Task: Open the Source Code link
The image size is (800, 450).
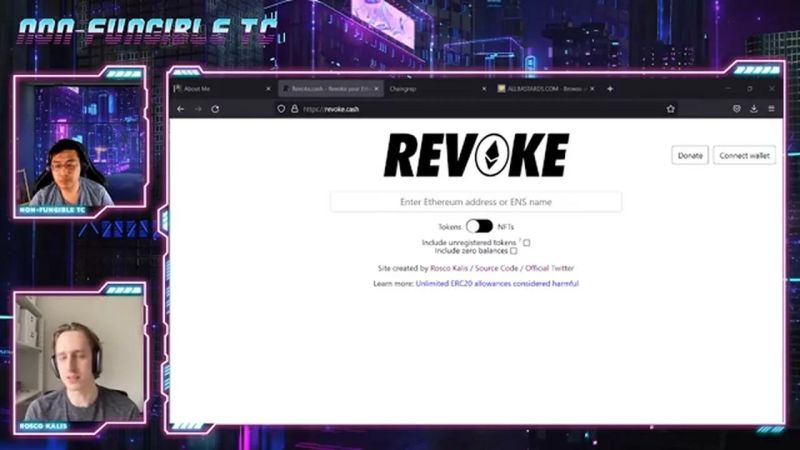Action: pyautogui.click(x=496, y=268)
